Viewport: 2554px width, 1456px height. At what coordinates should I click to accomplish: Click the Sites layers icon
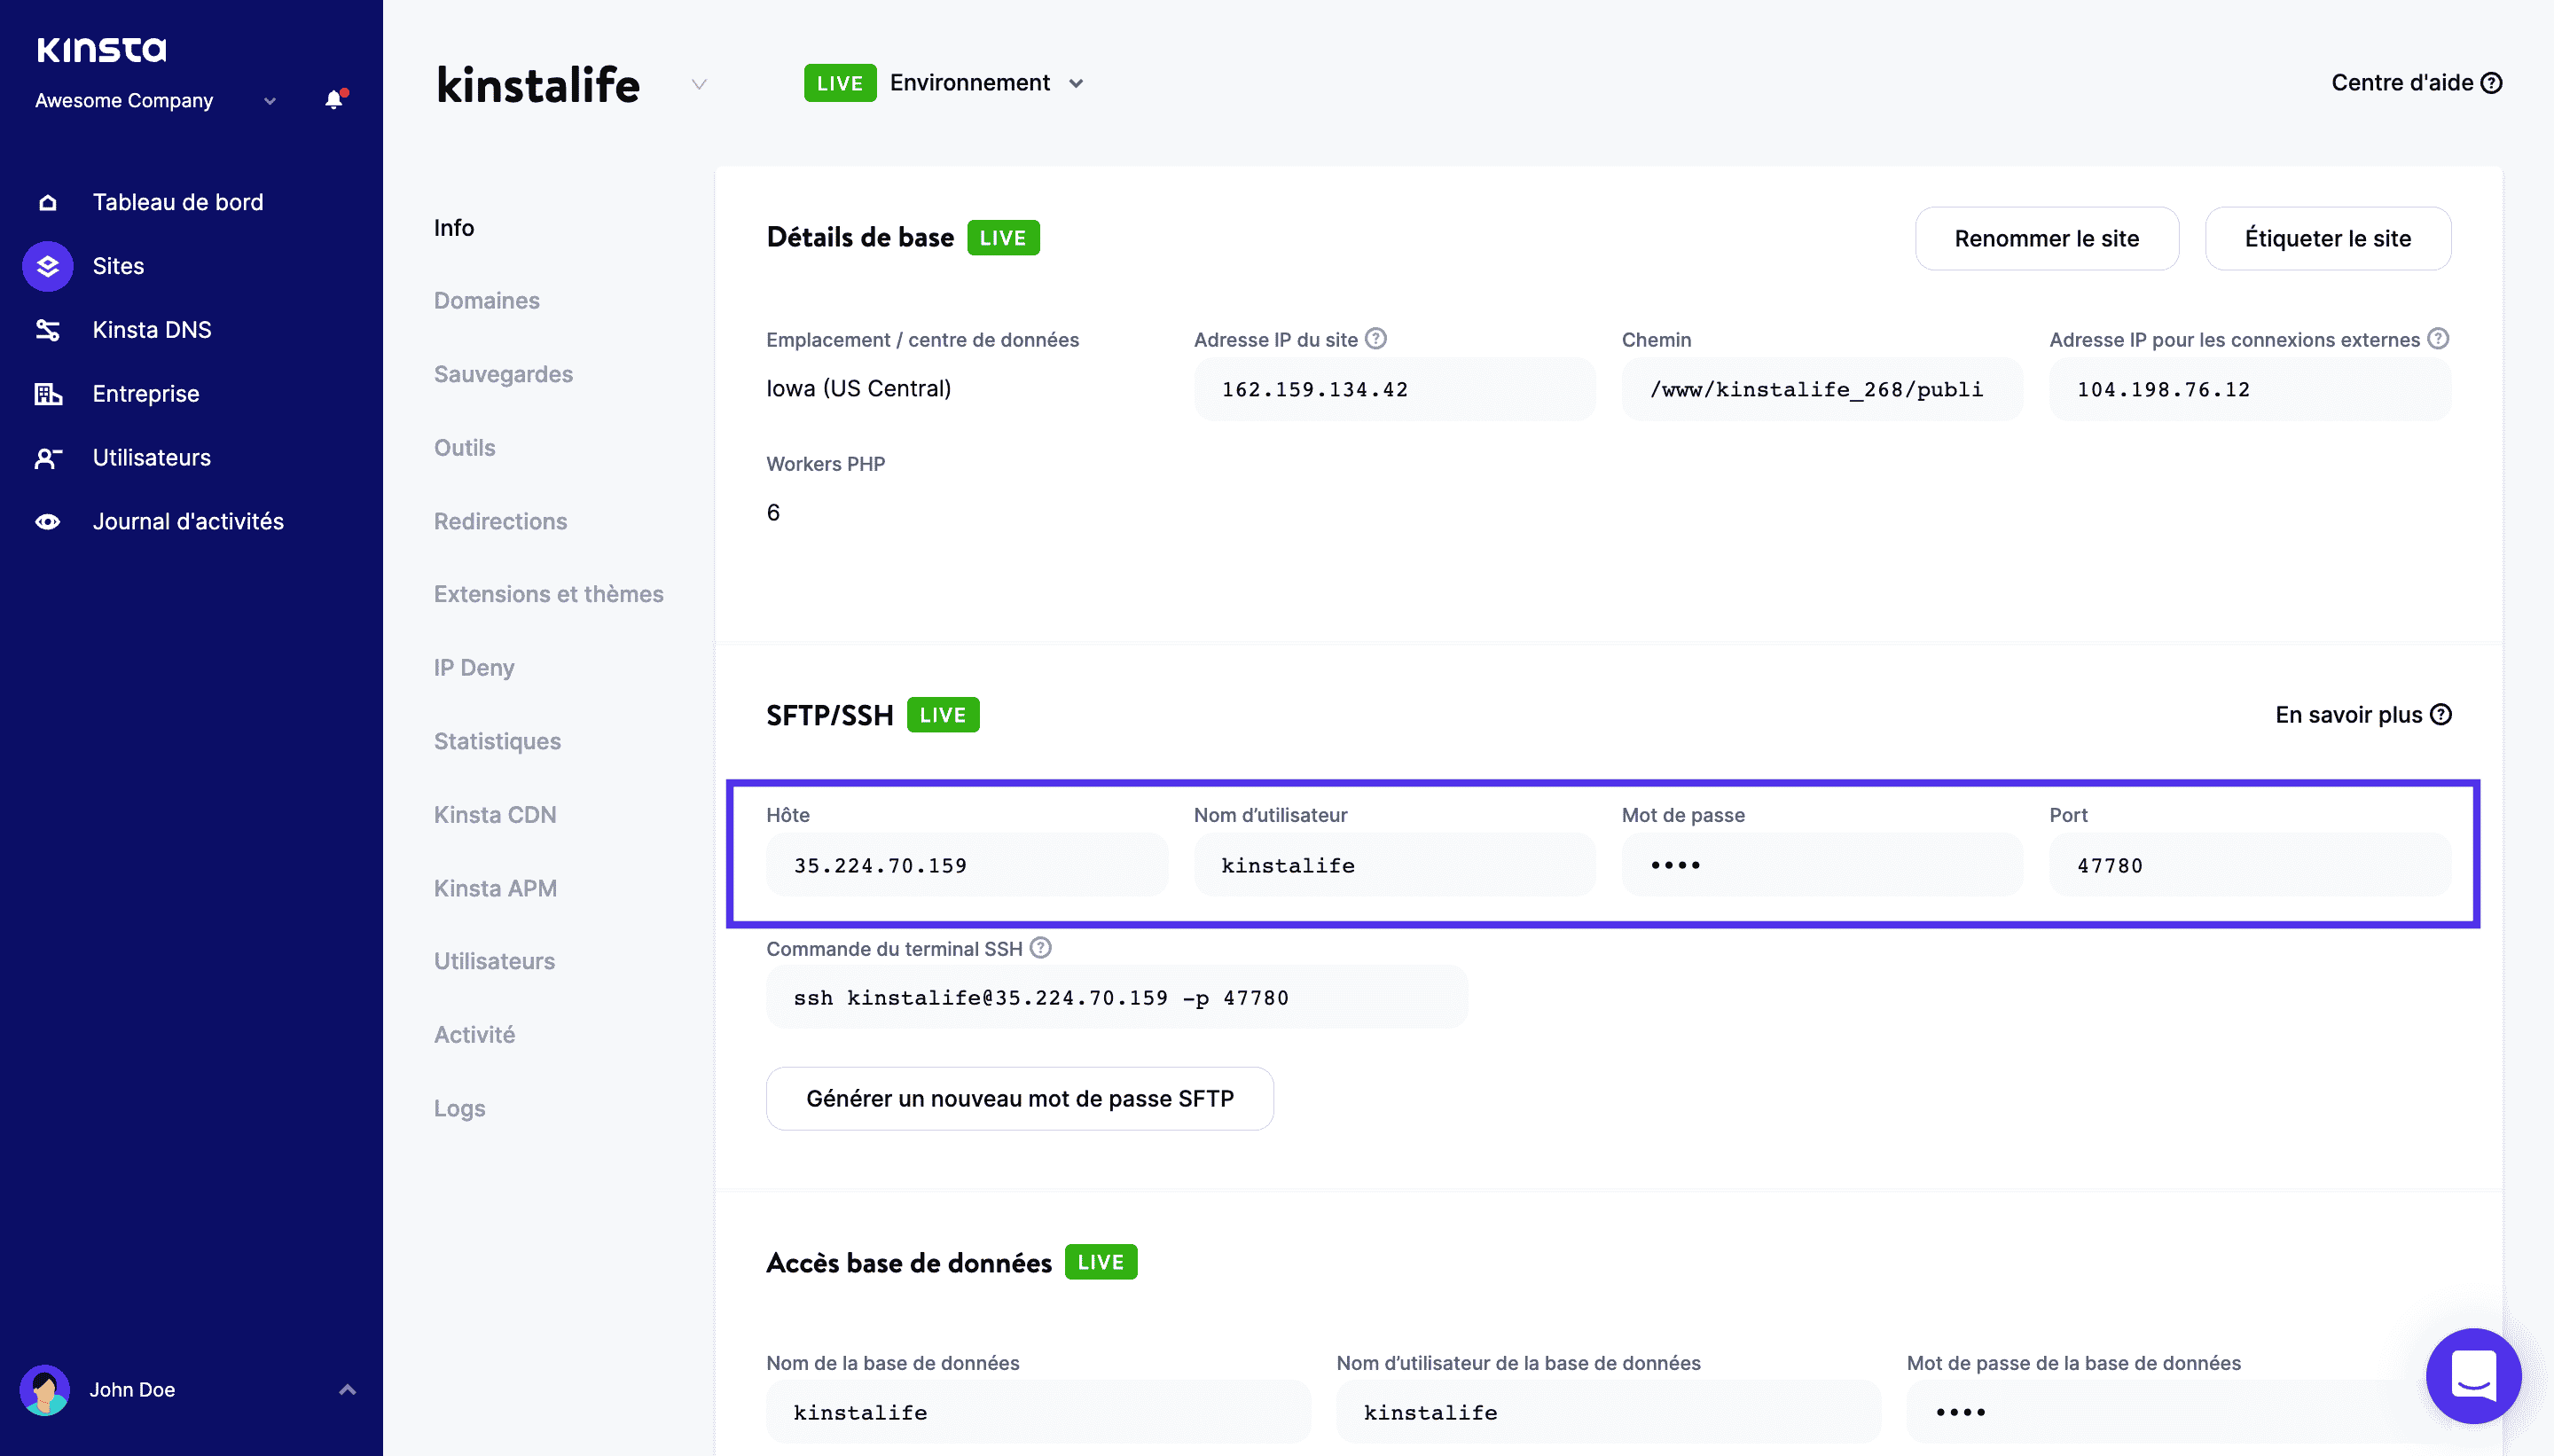pyautogui.click(x=47, y=266)
